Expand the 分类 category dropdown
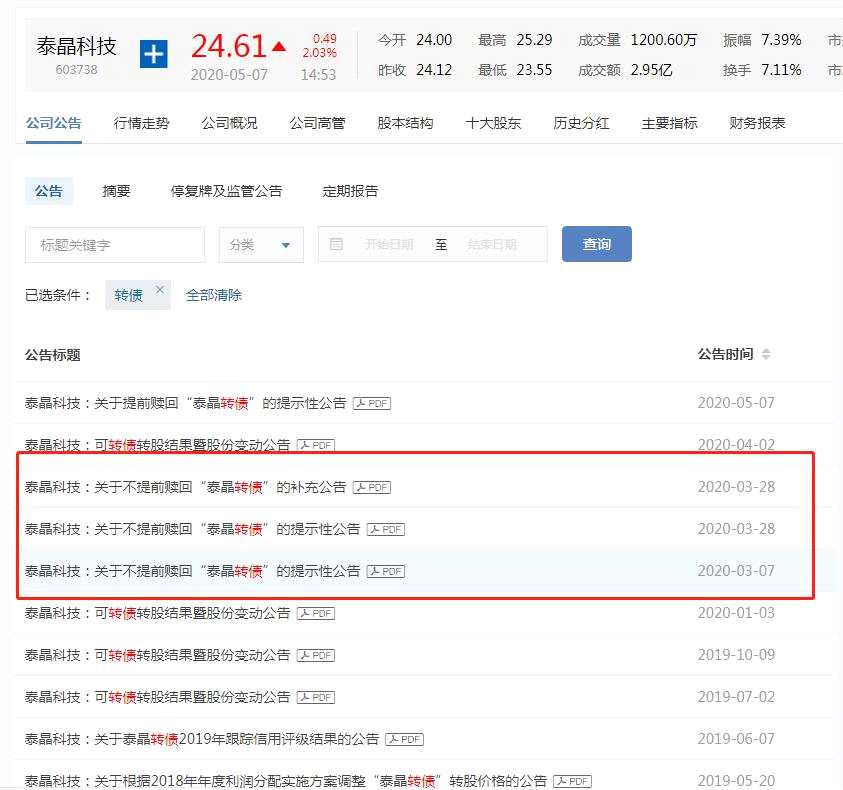 [x=261, y=245]
